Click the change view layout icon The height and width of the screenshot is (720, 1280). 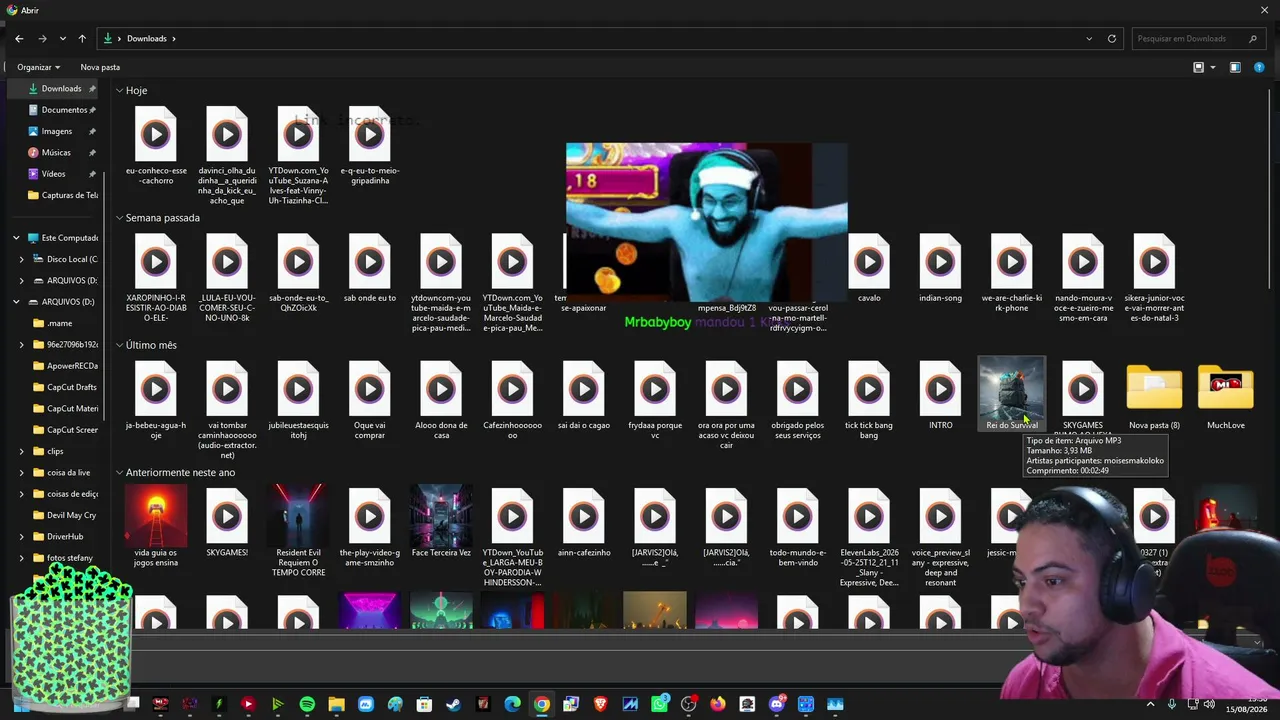pos(1198,67)
